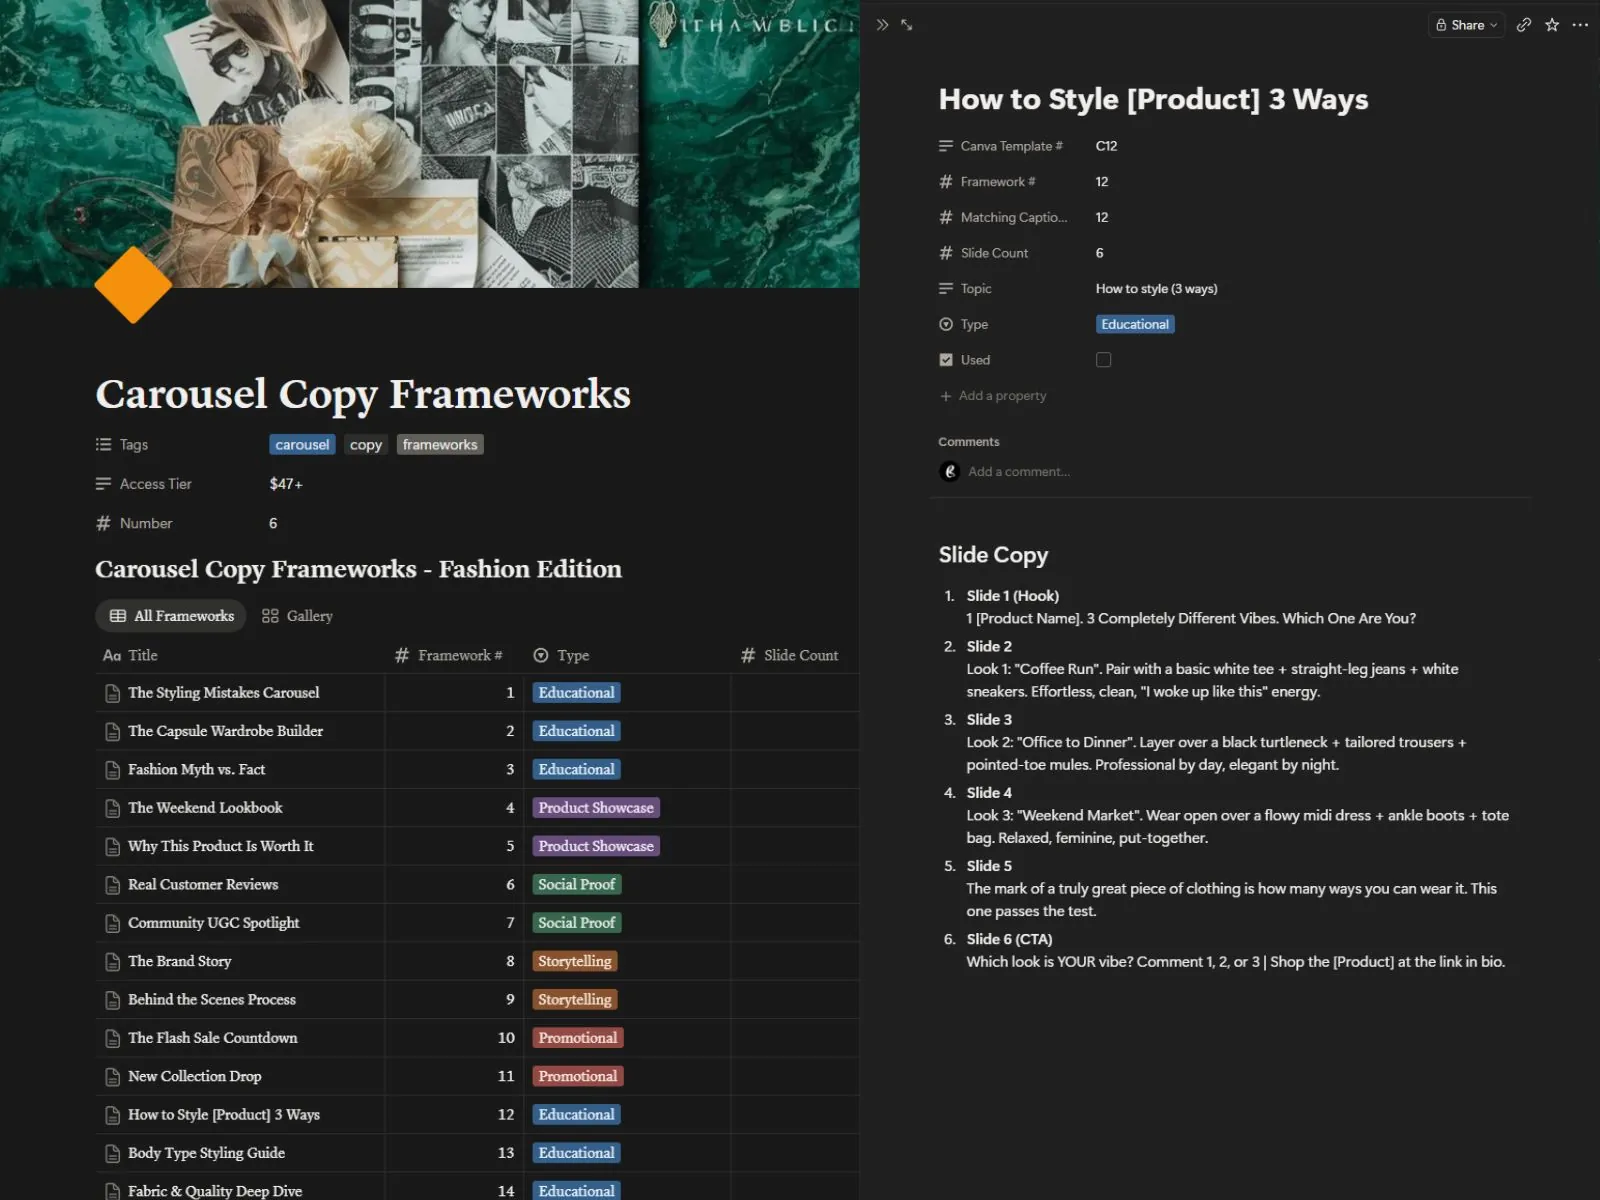1600x1200 pixels.
Task: Switch to the Gallery view tab
Action: pyautogui.click(x=297, y=616)
